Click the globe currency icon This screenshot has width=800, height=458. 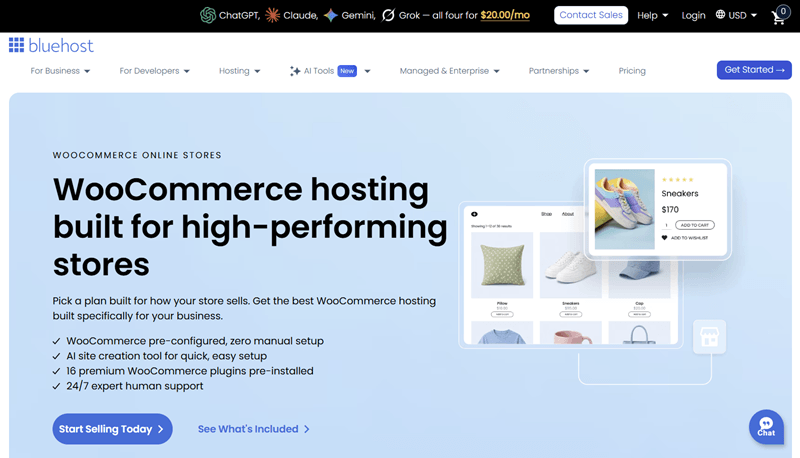click(x=720, y=14)
